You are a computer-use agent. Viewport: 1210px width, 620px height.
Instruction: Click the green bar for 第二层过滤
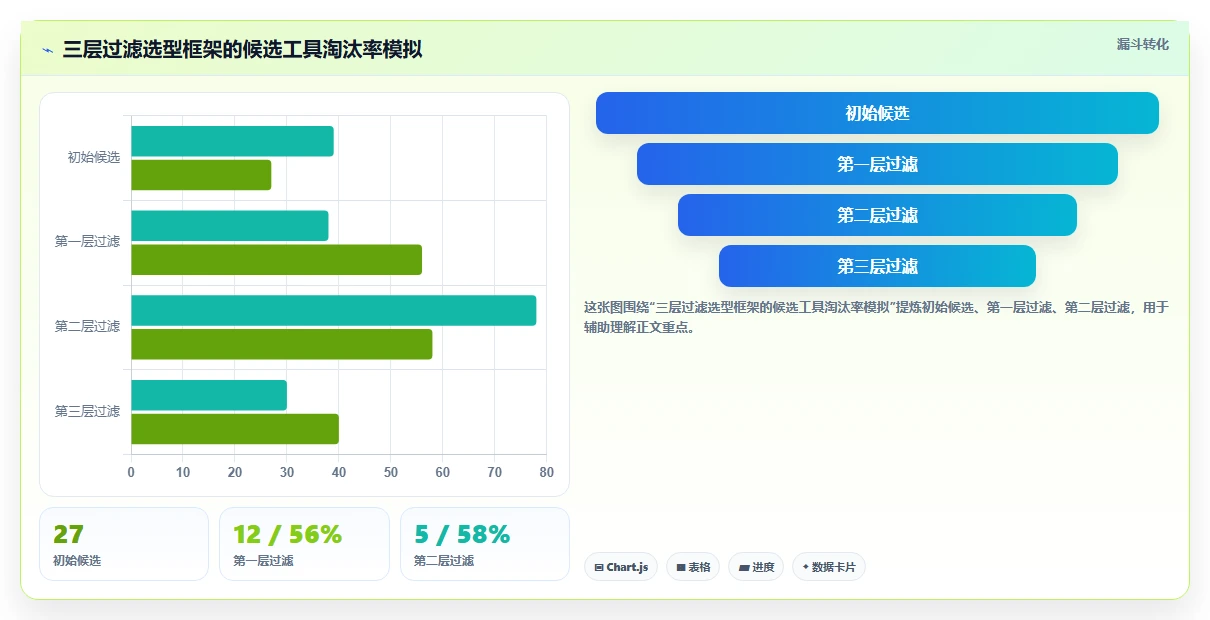(281, 344)
